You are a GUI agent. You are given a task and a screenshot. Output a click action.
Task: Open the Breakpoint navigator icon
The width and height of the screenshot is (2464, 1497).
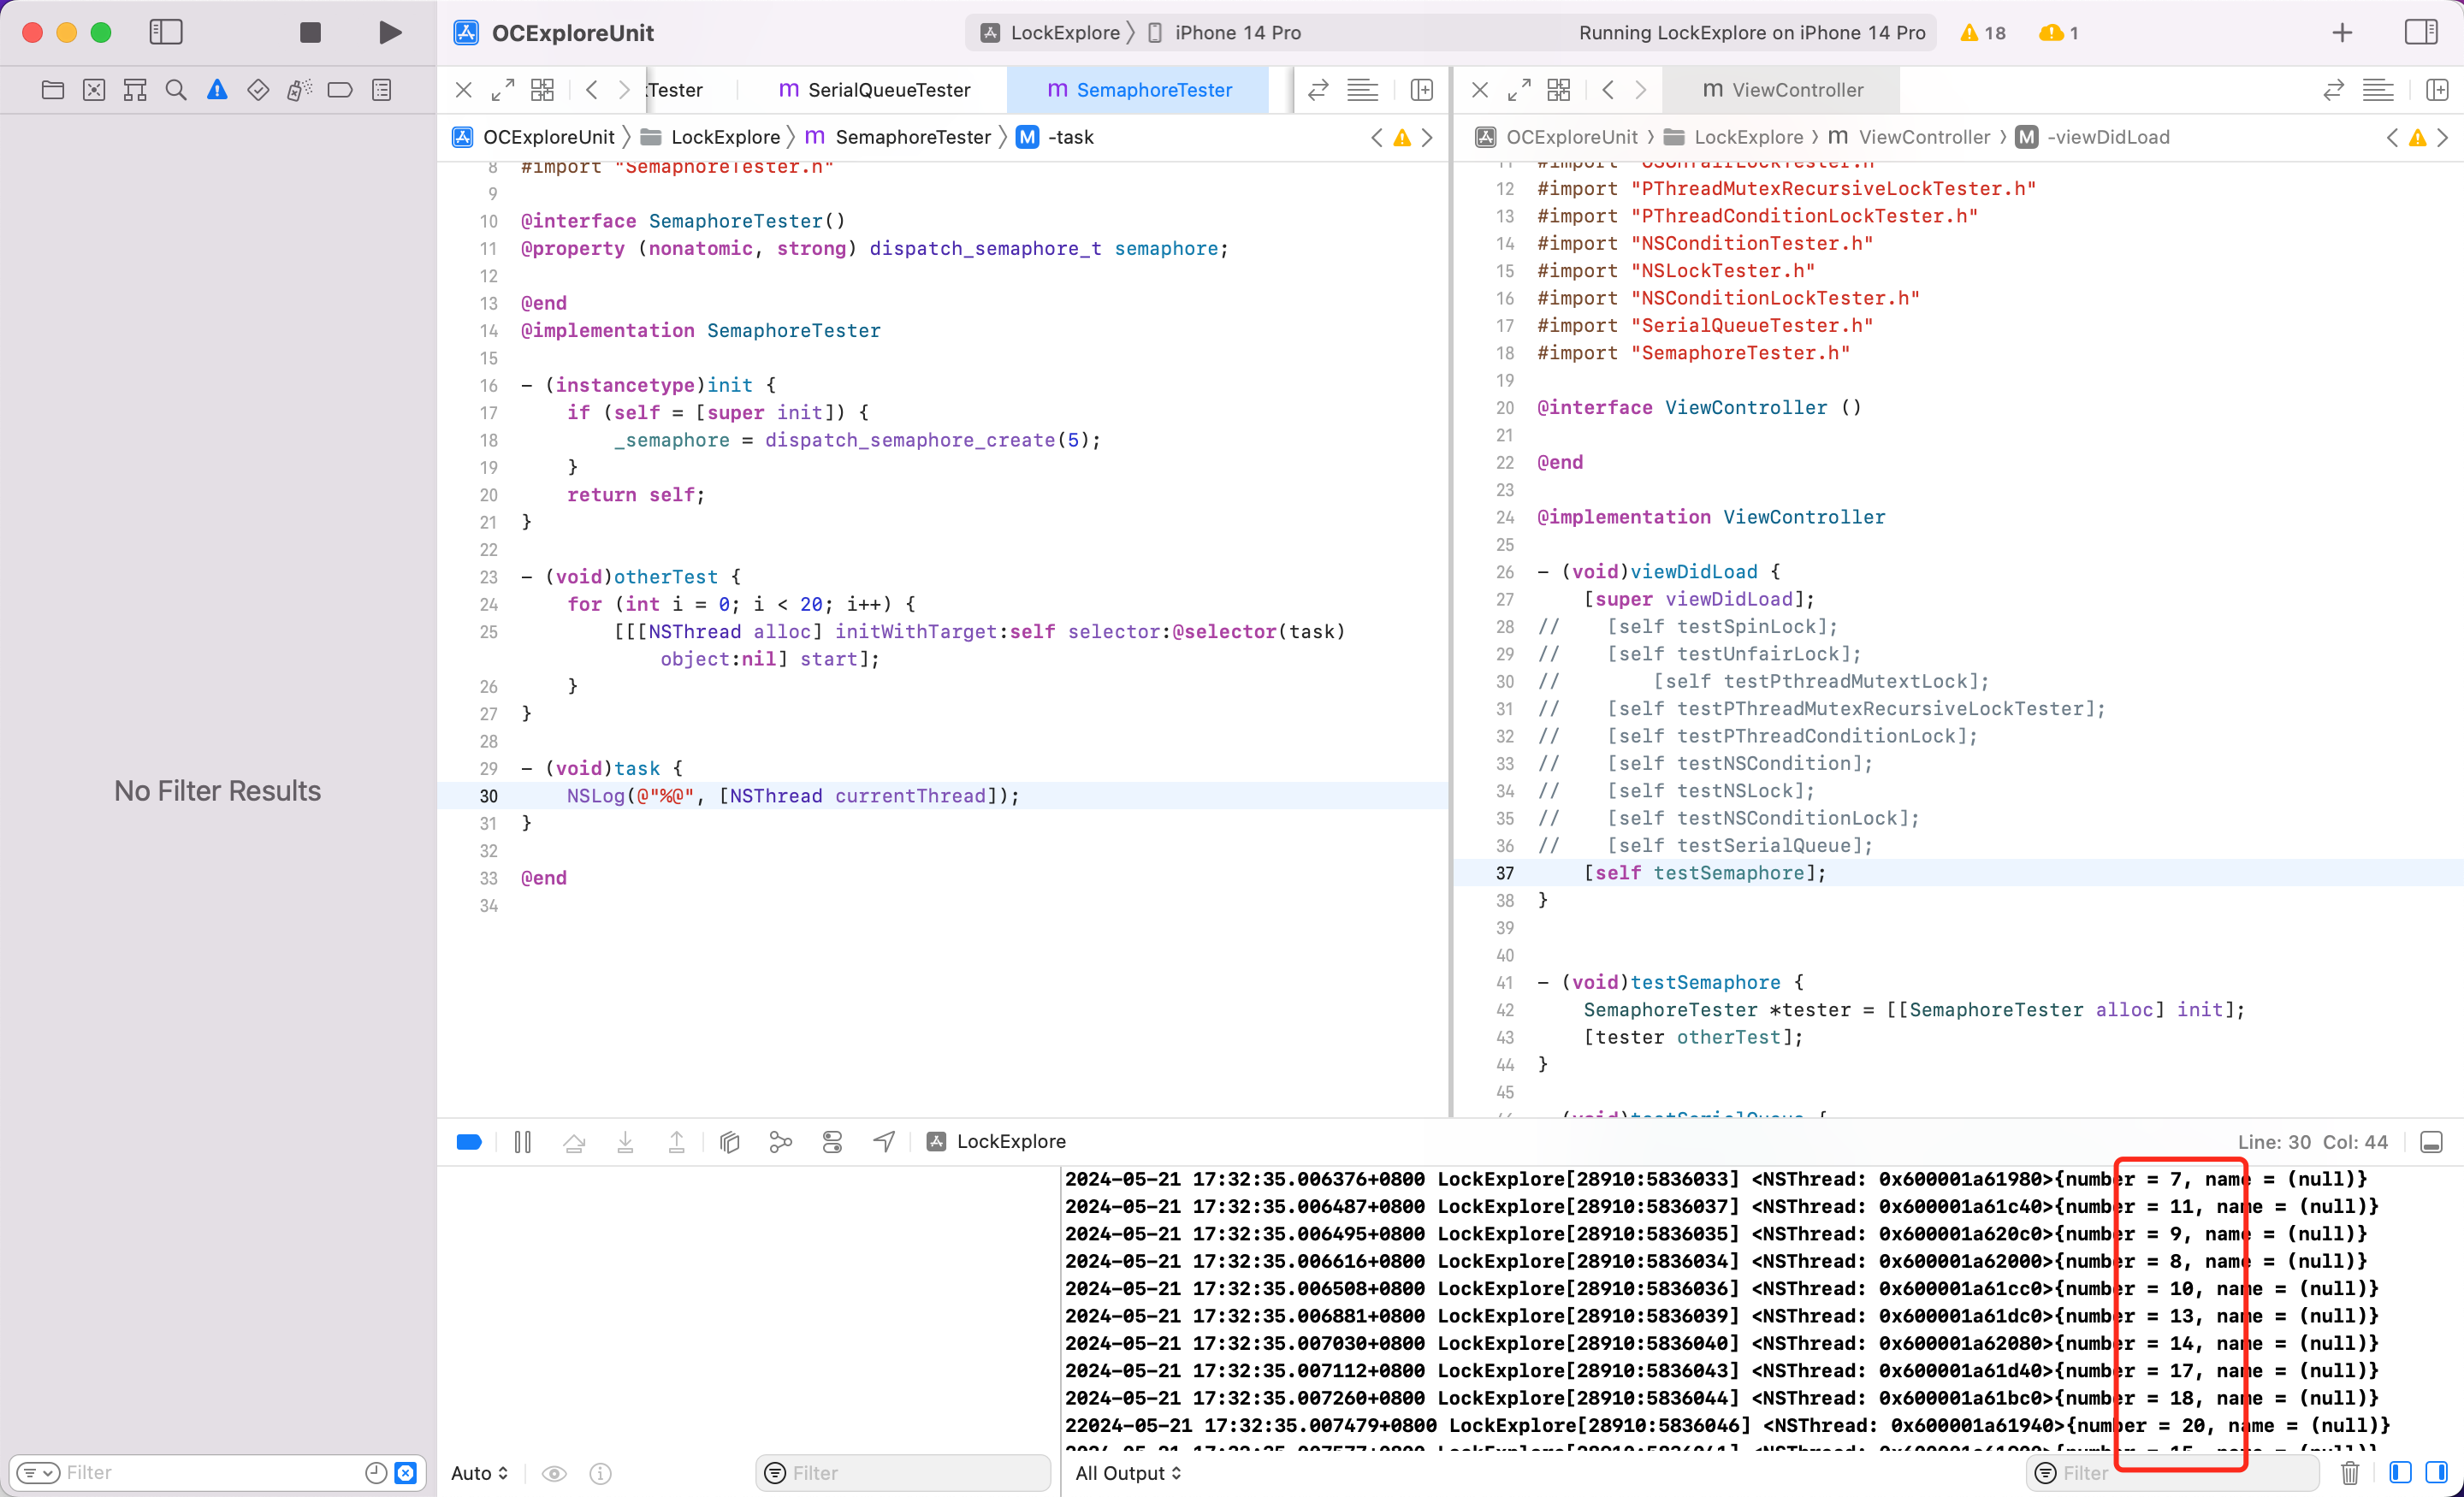pyautogui.click(x=340, y=90)
